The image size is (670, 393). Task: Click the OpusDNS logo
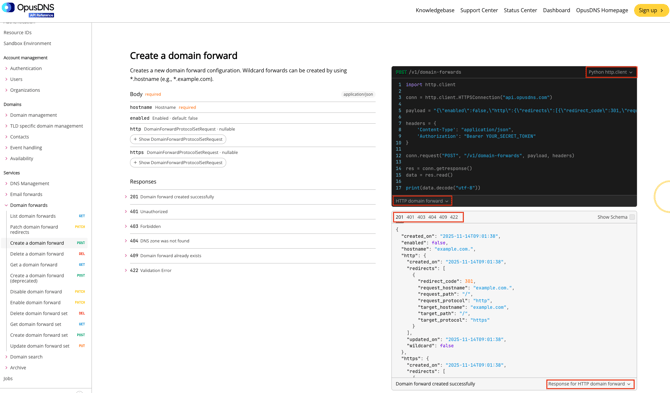pyautogui.click(x=28, y=9)
